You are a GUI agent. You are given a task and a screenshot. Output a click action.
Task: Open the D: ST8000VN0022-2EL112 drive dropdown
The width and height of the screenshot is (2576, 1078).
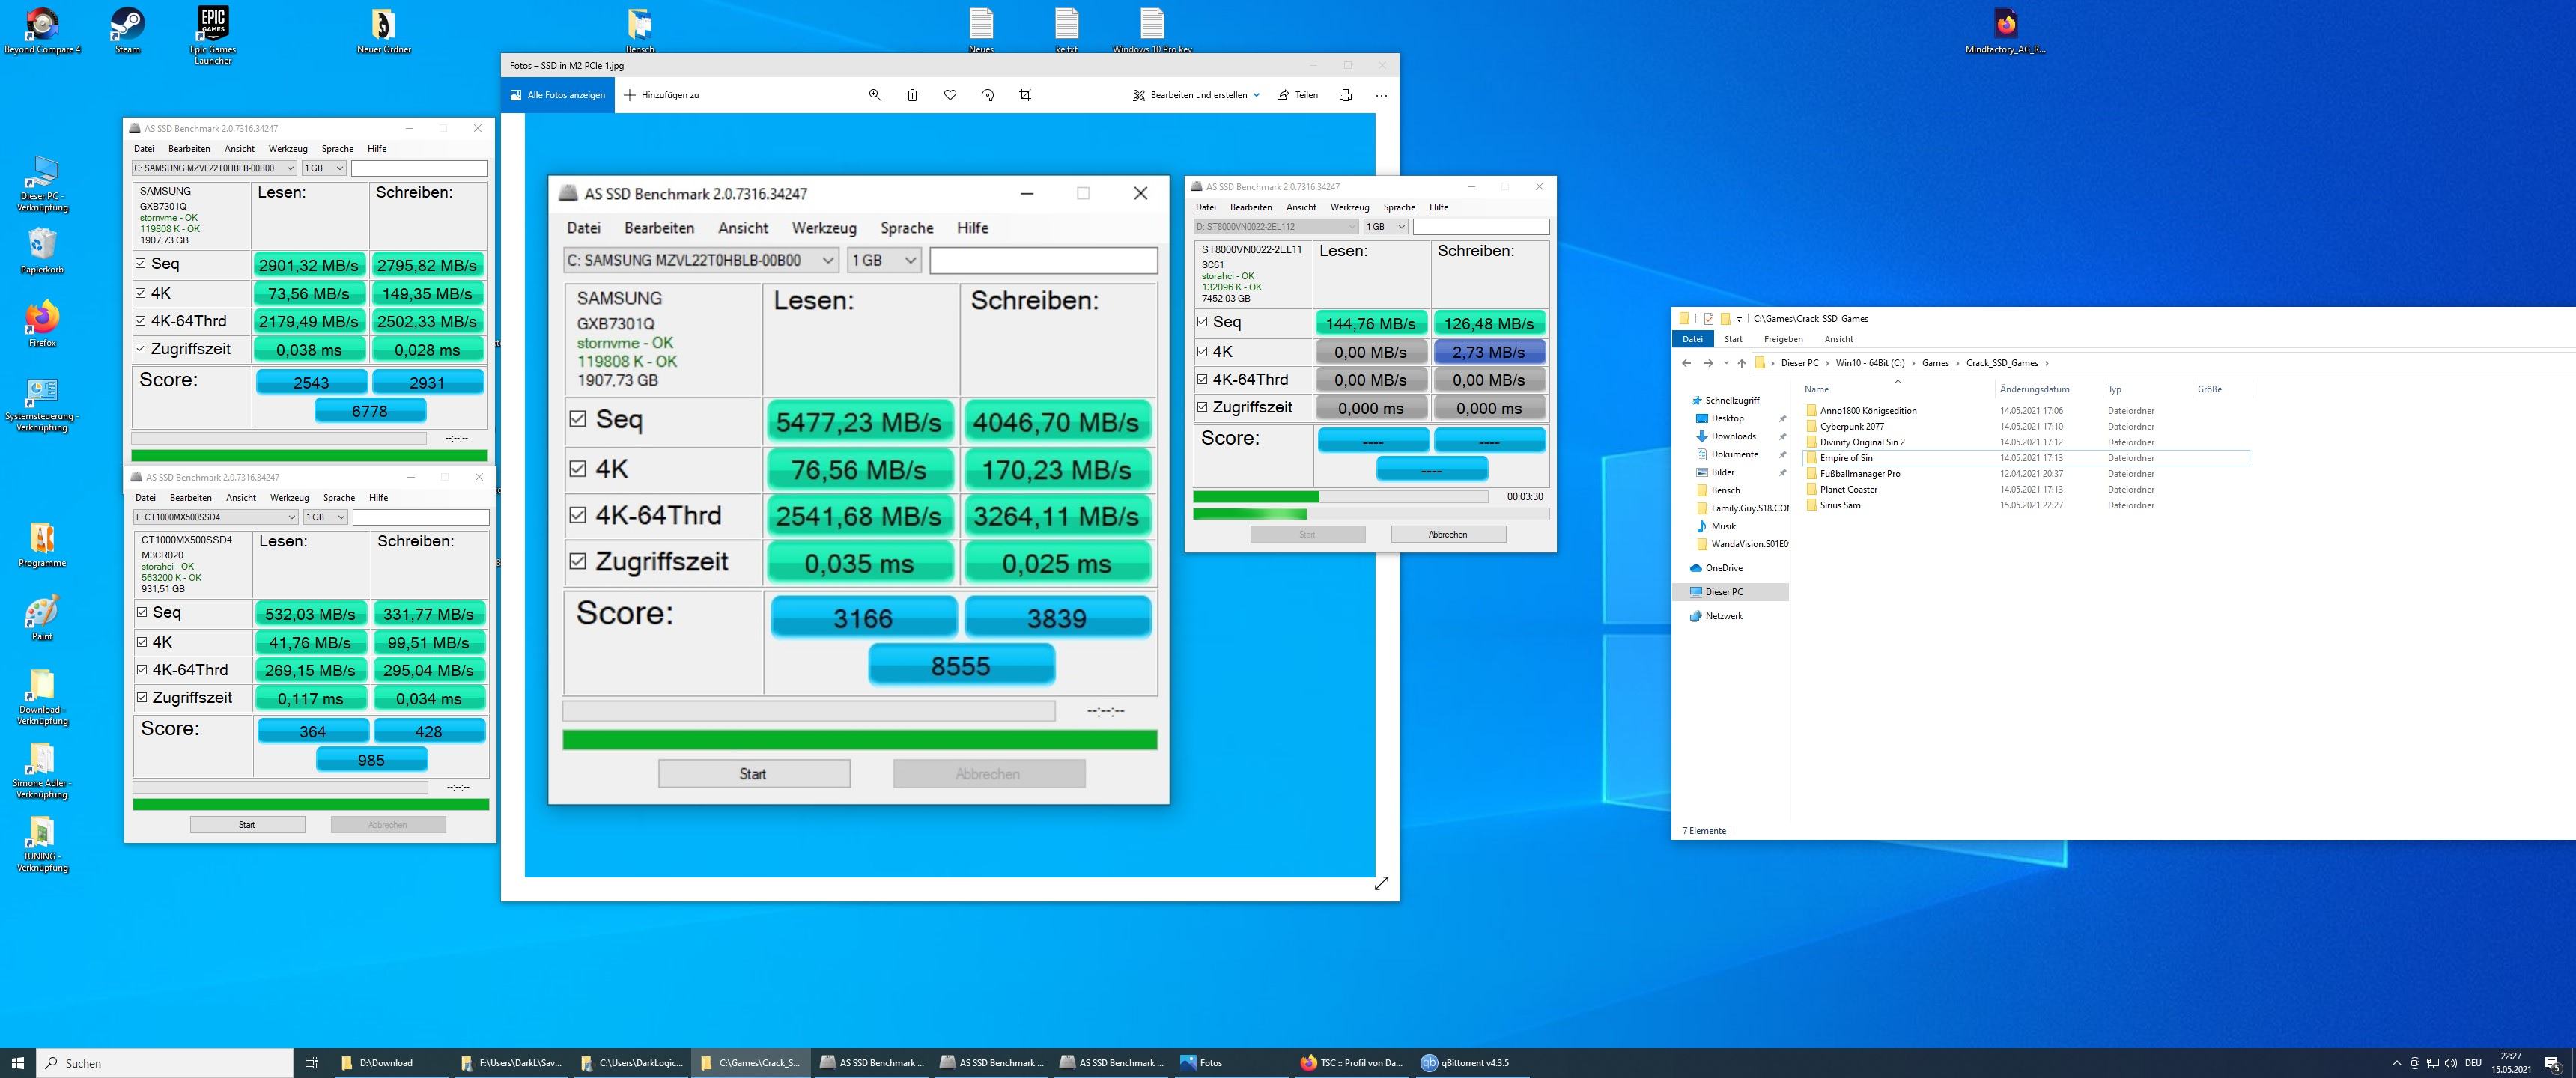coord(1276,227)
